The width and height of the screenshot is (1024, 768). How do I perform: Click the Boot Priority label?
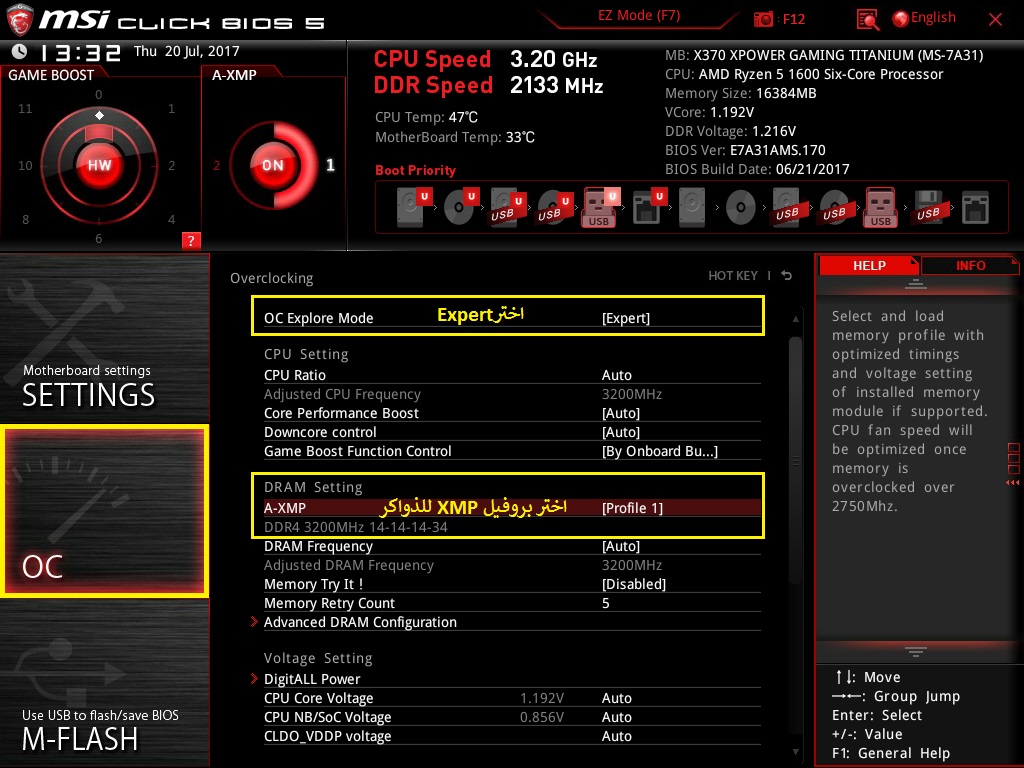tap(415, 170)
